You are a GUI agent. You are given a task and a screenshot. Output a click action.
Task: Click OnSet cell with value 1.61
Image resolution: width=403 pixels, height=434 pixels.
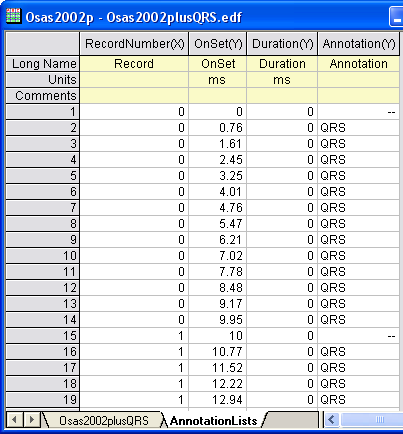[218, 144]
